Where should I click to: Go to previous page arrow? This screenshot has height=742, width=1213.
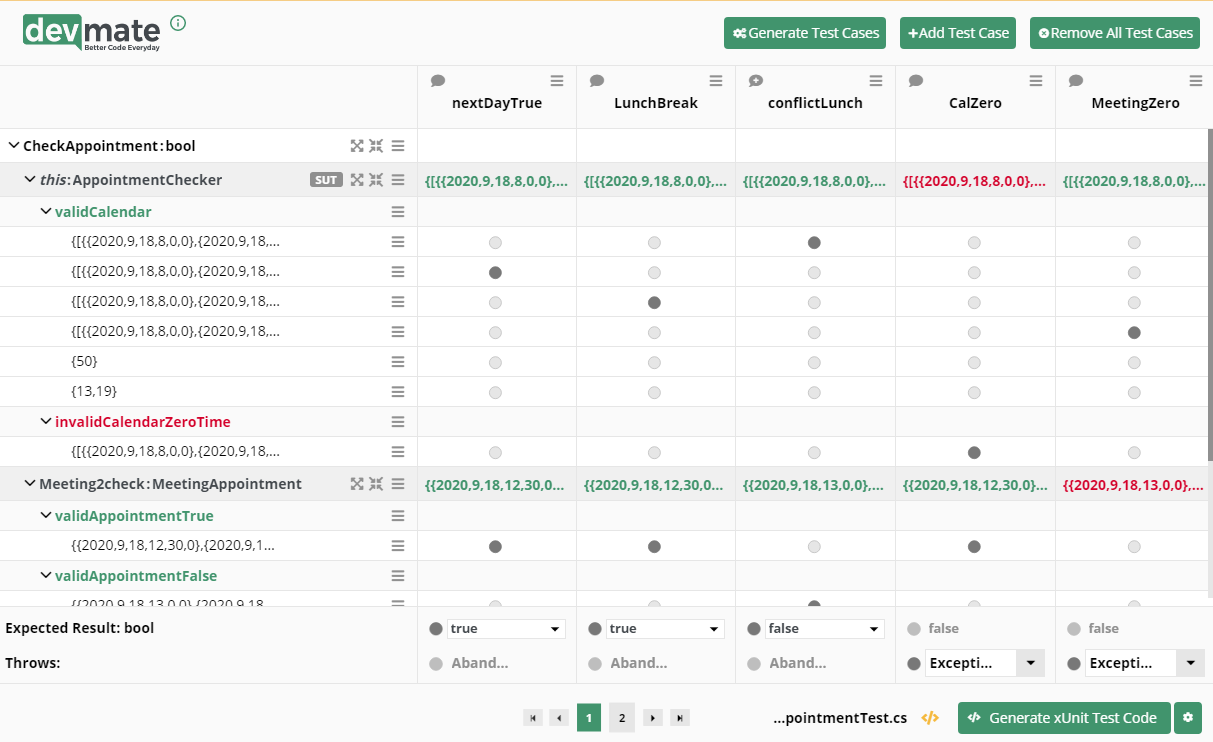(559, 718)
